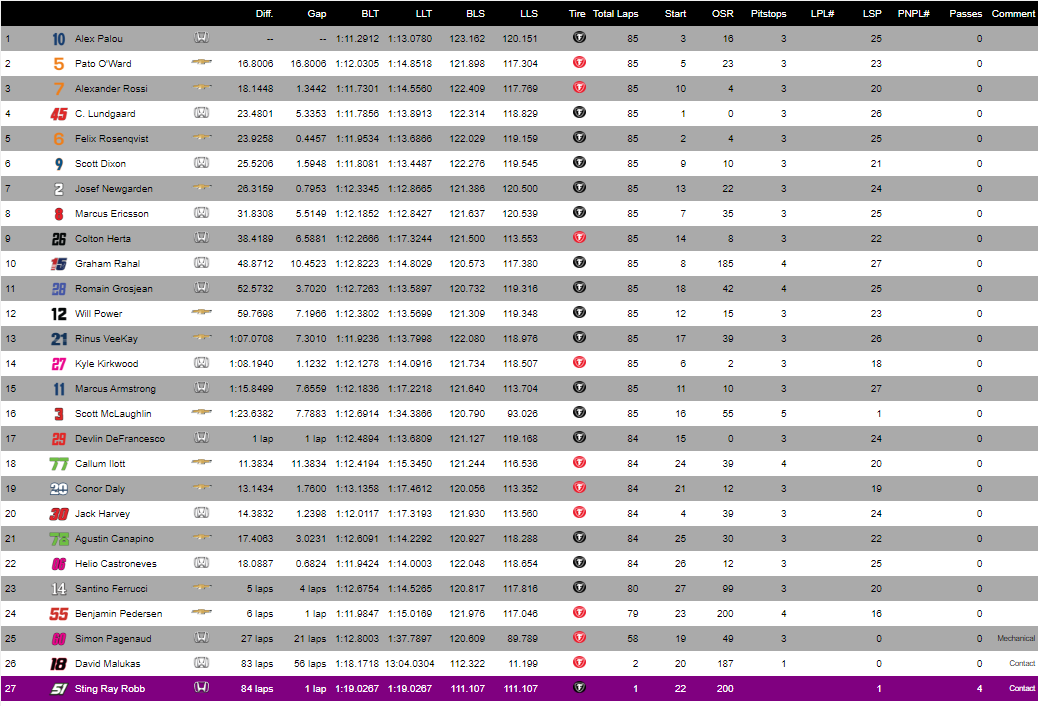1038x706 pixels.
Task: Click the black primary tire icon on Scott Dixon's row
Action: coord(578,163)
